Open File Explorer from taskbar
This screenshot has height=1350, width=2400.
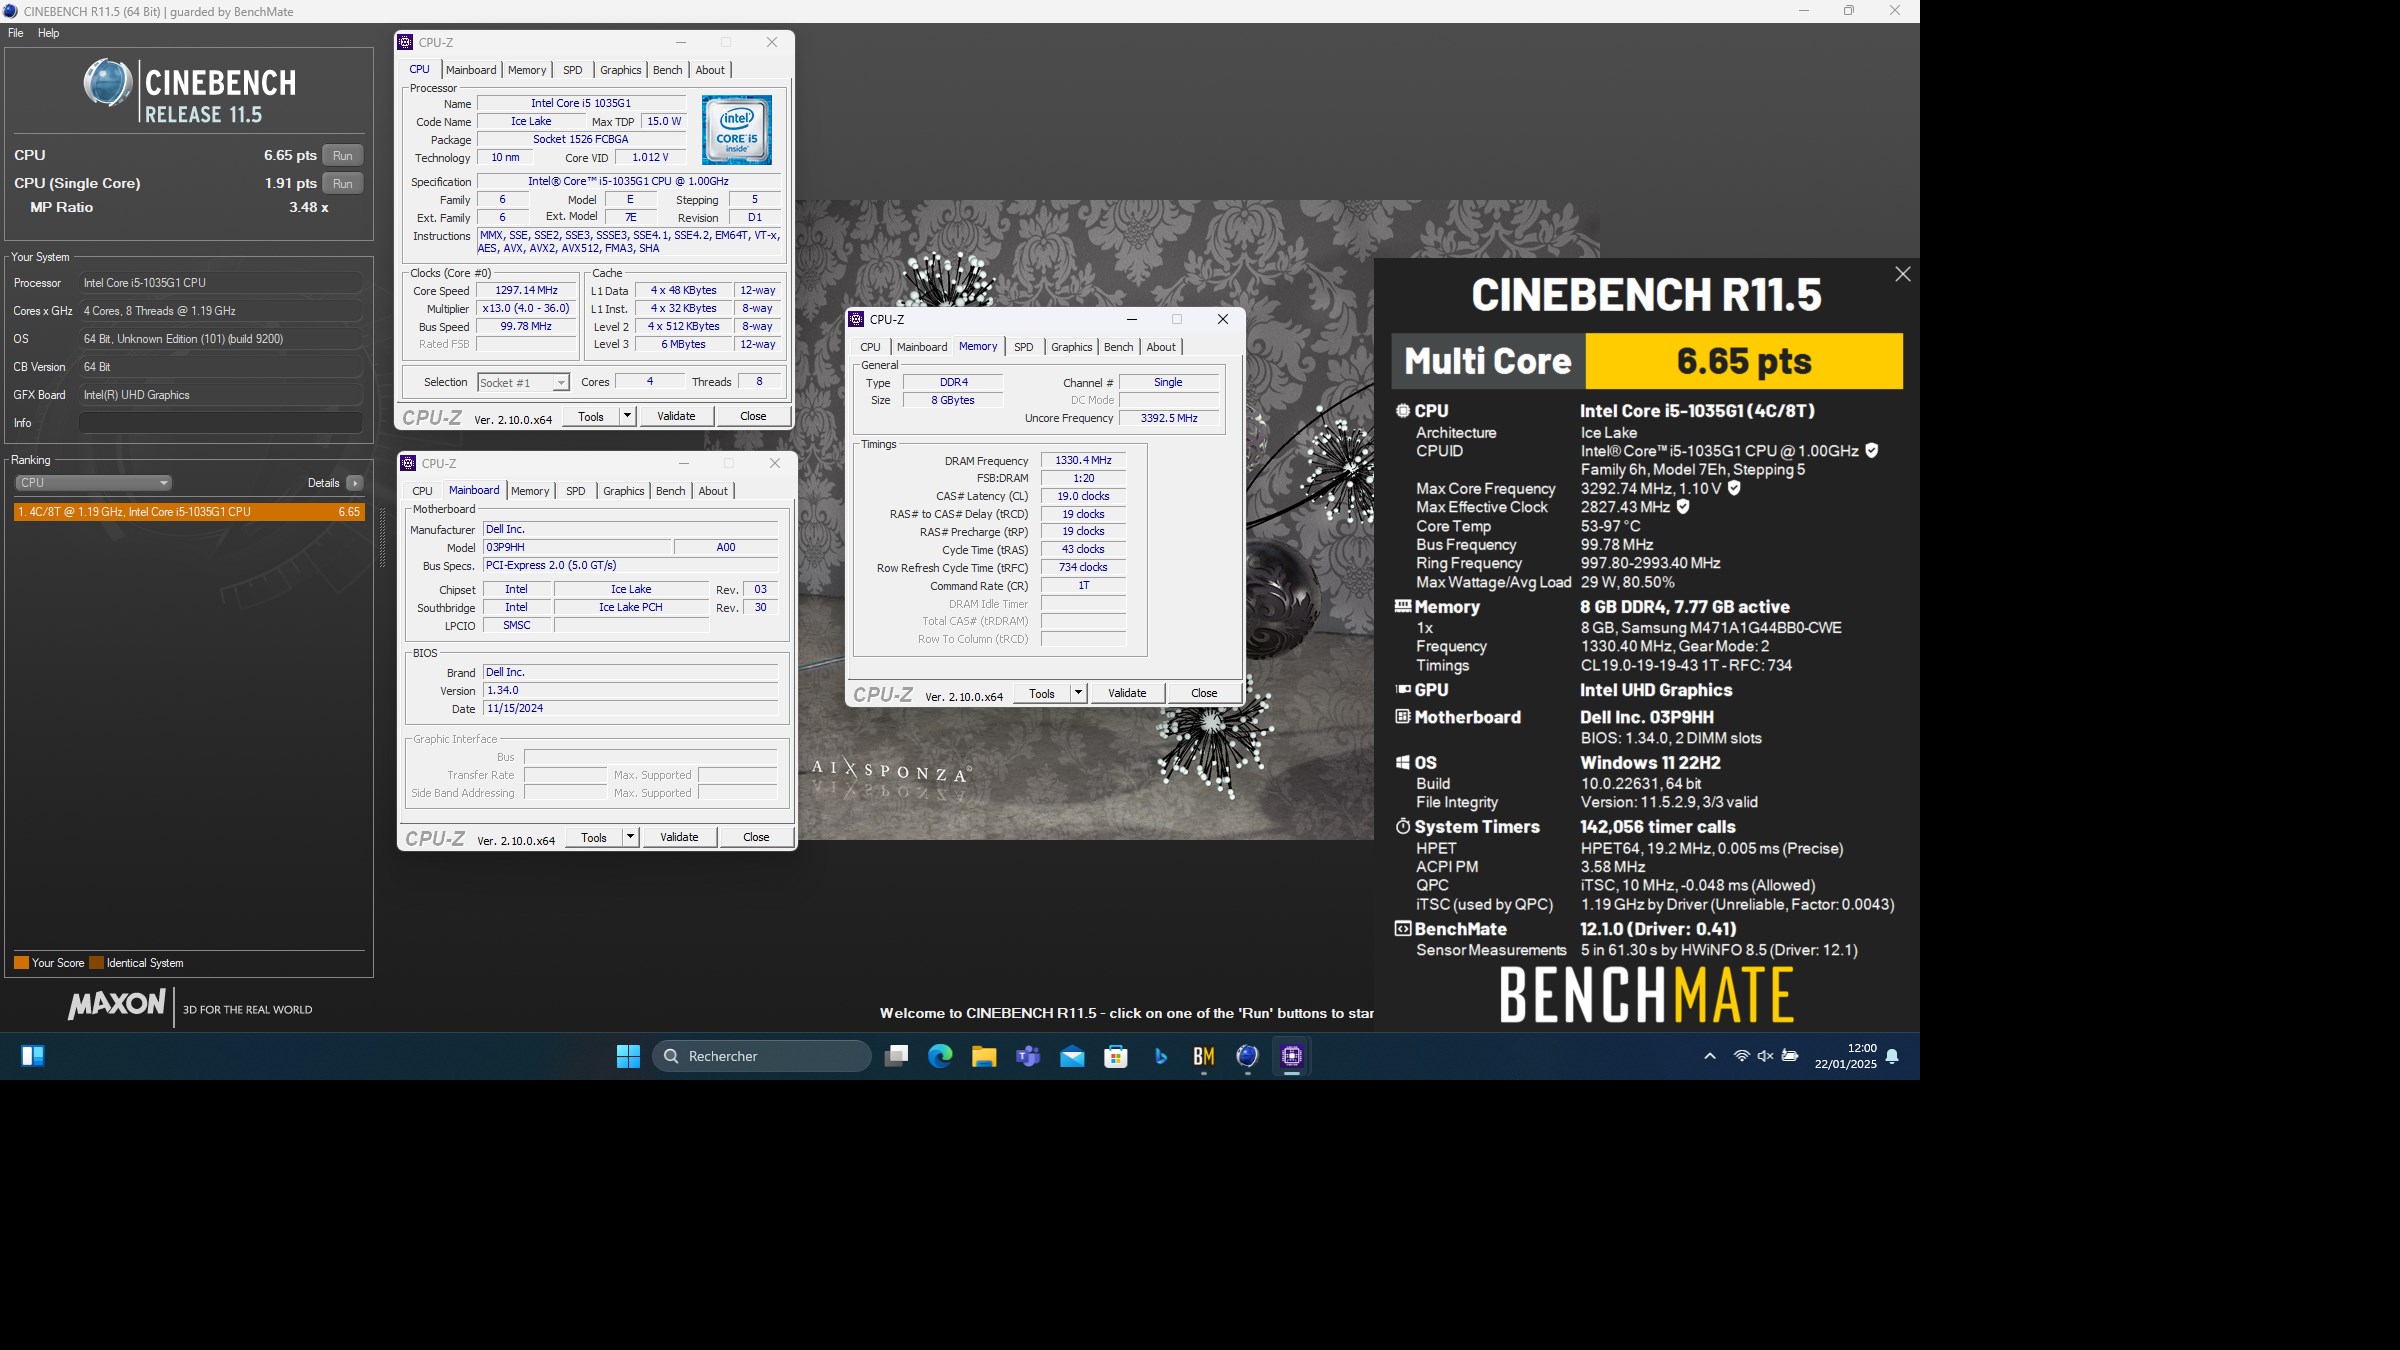[984, 1056]
